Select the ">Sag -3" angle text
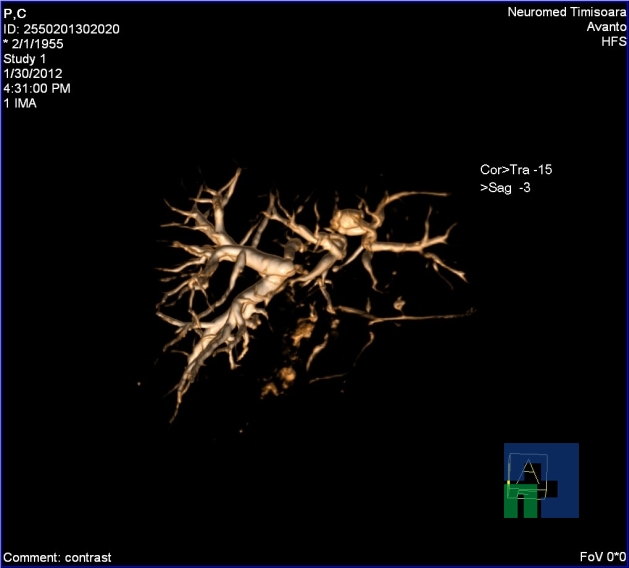 (x=505, y=187)
